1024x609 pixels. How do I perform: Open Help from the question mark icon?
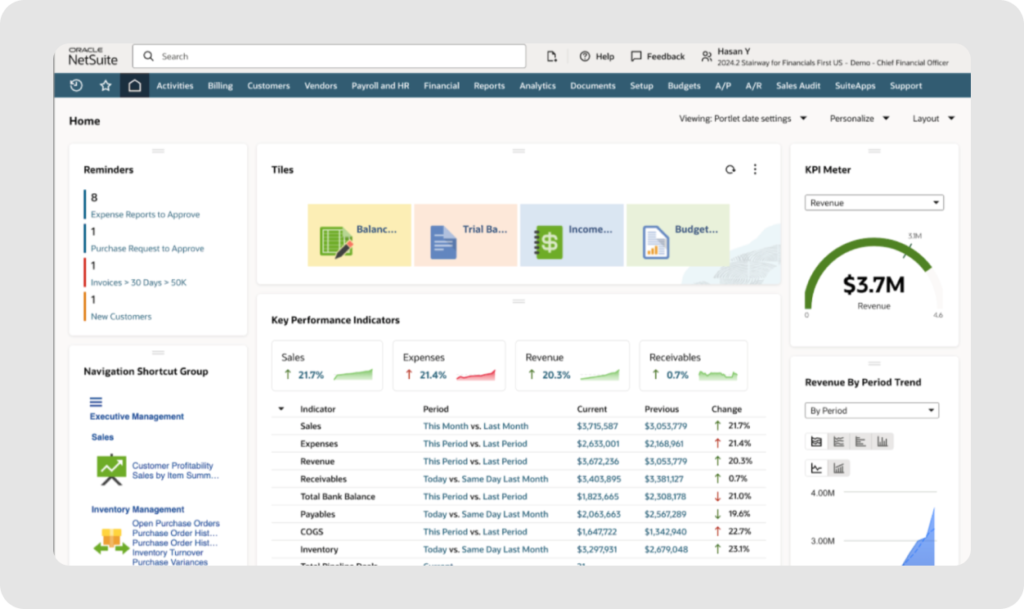coord(584,56)
